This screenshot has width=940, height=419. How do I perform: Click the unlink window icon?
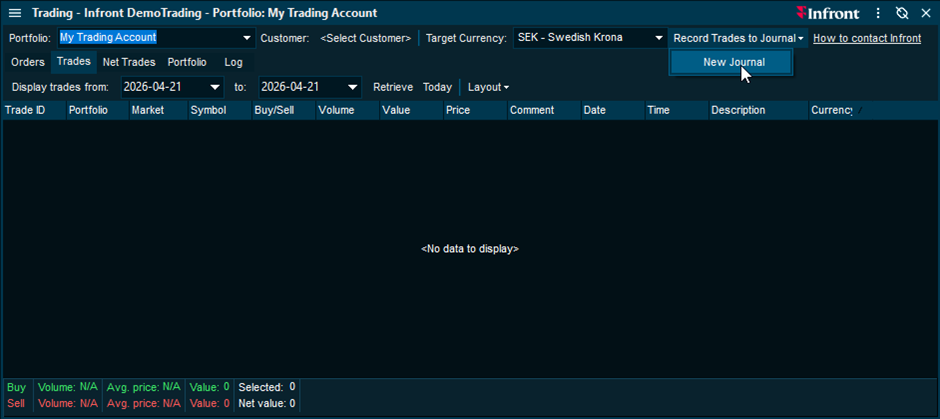pyautogui.click(x=902, y=13)
